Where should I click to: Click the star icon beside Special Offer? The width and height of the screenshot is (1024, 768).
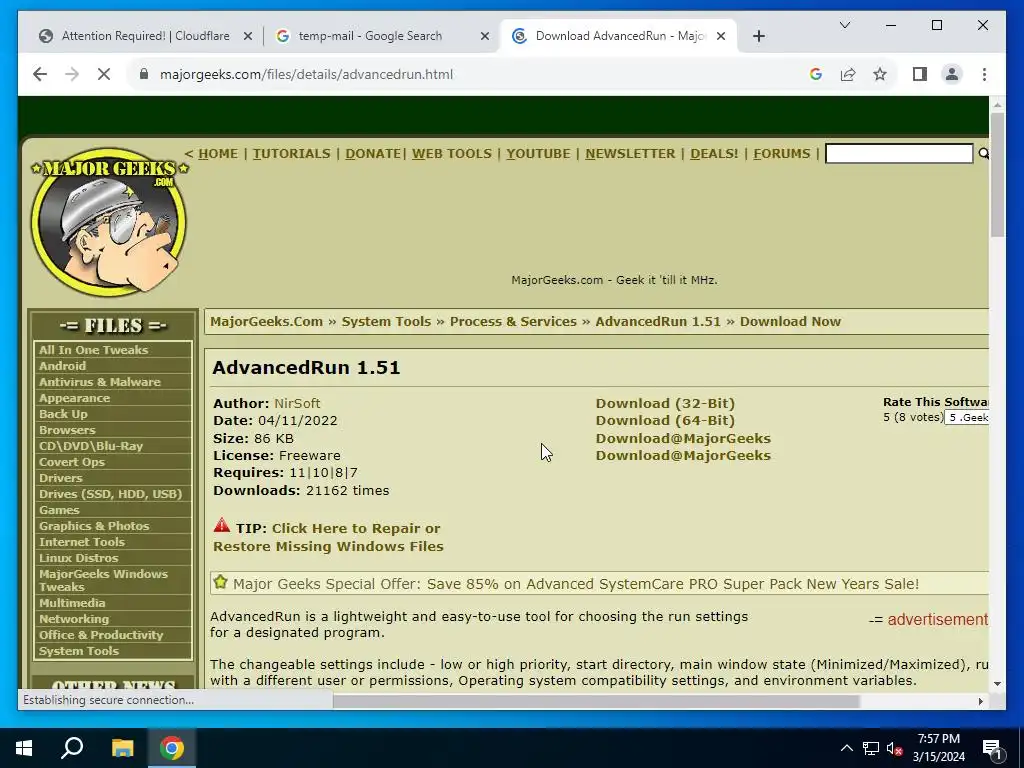click(221, 583)
